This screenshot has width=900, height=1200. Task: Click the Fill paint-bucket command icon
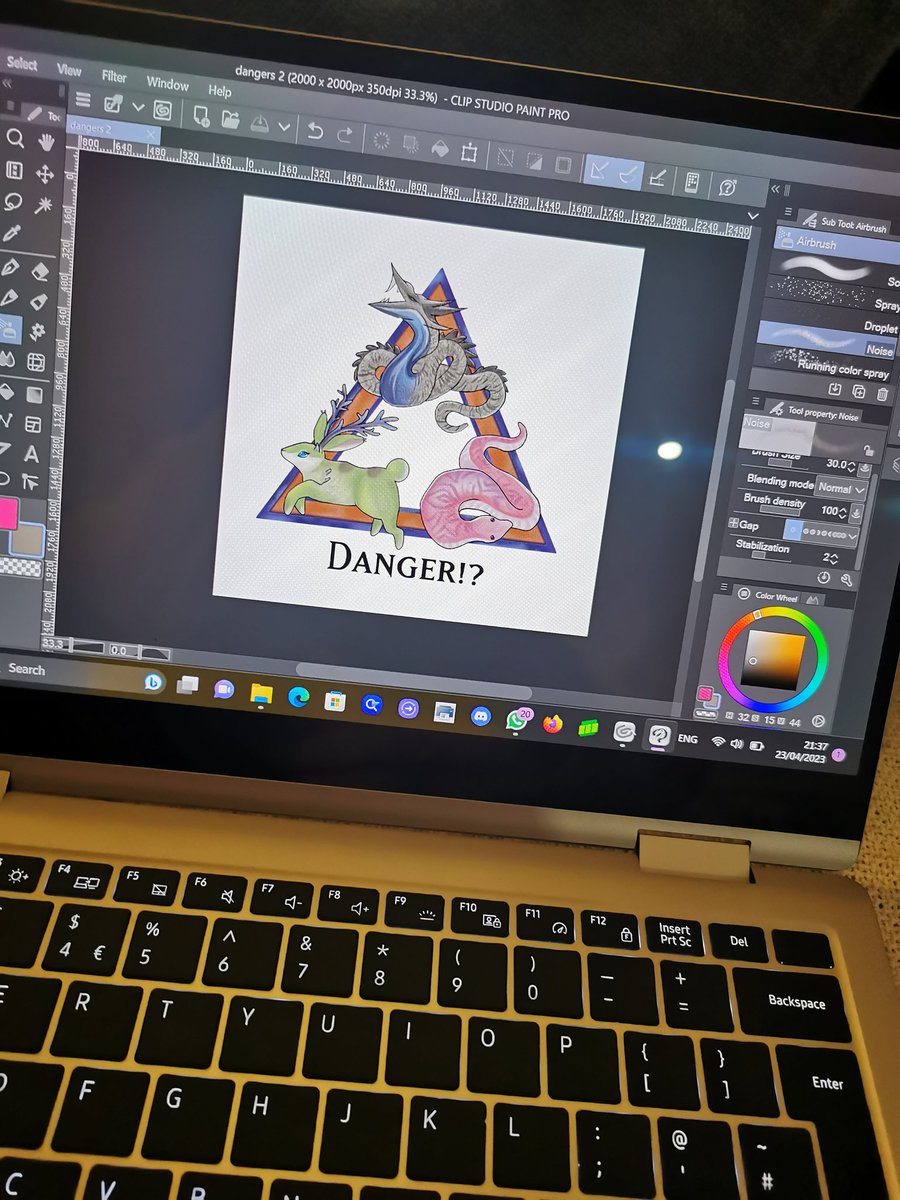click(439, 148)
